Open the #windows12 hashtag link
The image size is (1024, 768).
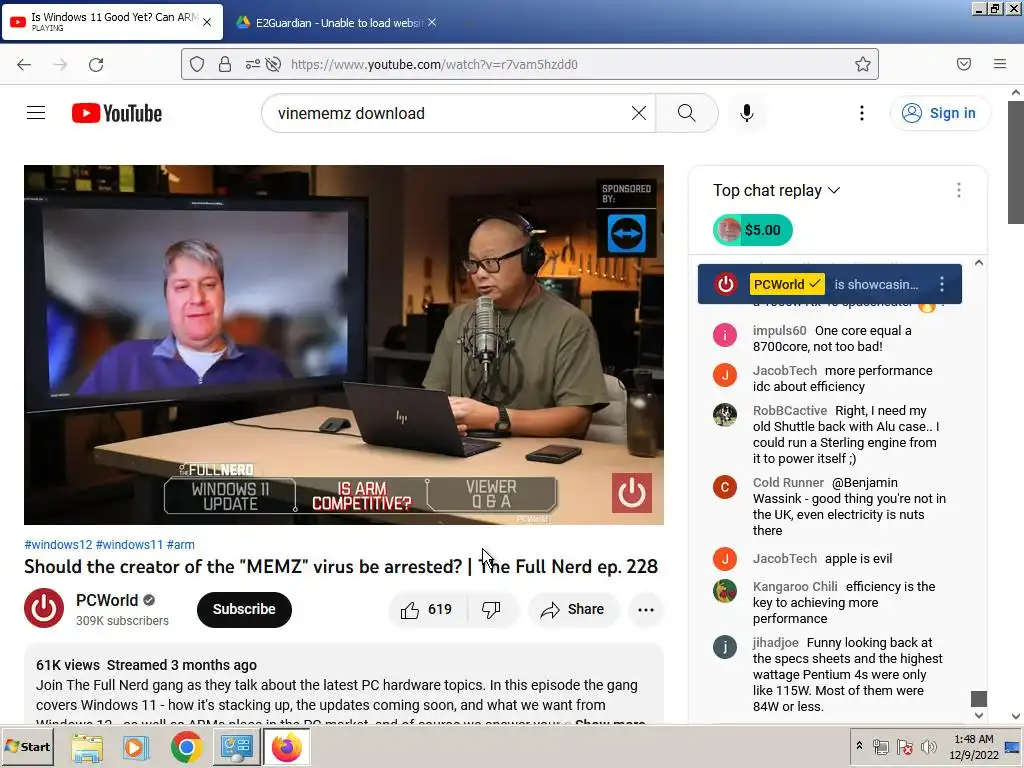pos(58,545)
